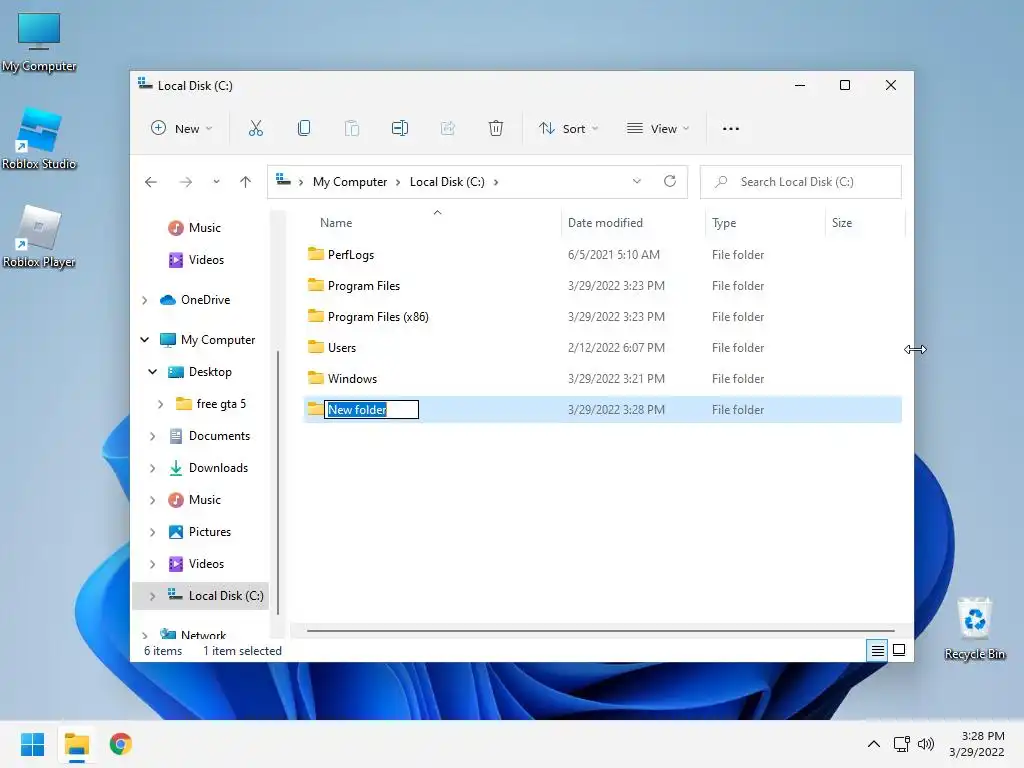Expand the Downloads tree node

pos(153,468)
